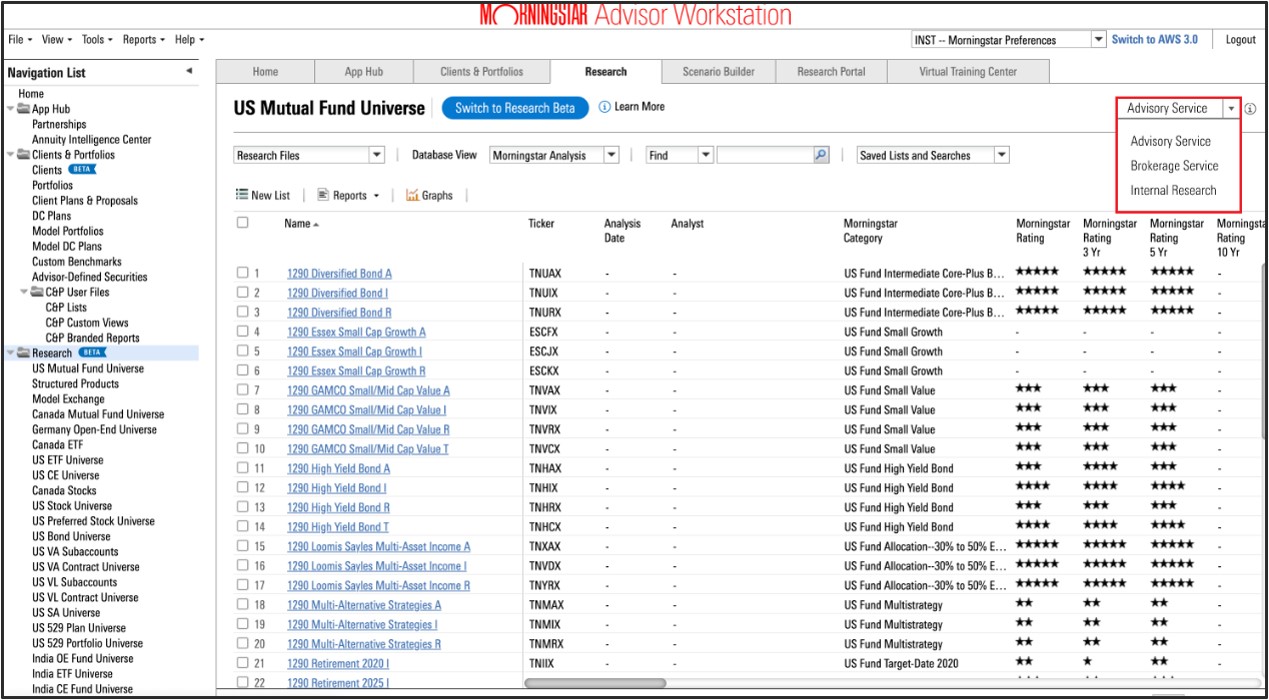Click into the Find search text field
The height and width of the screenshot is (700, 1269).
point(764,155)
